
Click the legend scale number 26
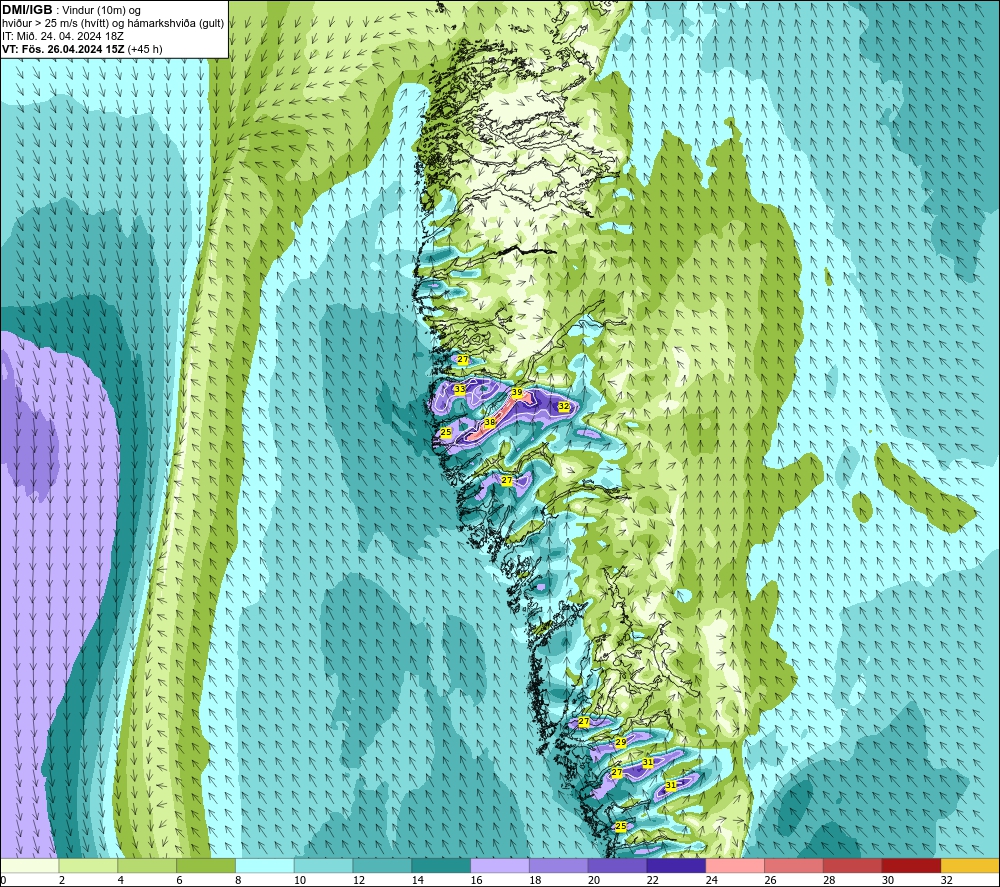(770, 880)
